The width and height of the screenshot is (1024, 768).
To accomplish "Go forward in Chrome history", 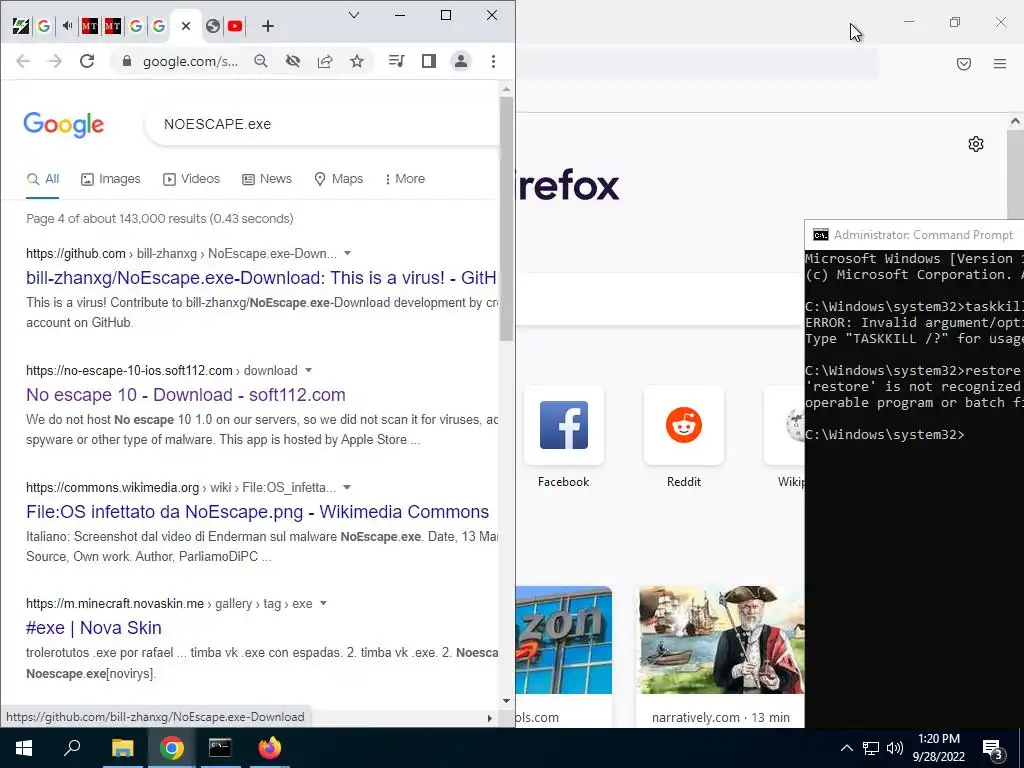I will (55, 61).
